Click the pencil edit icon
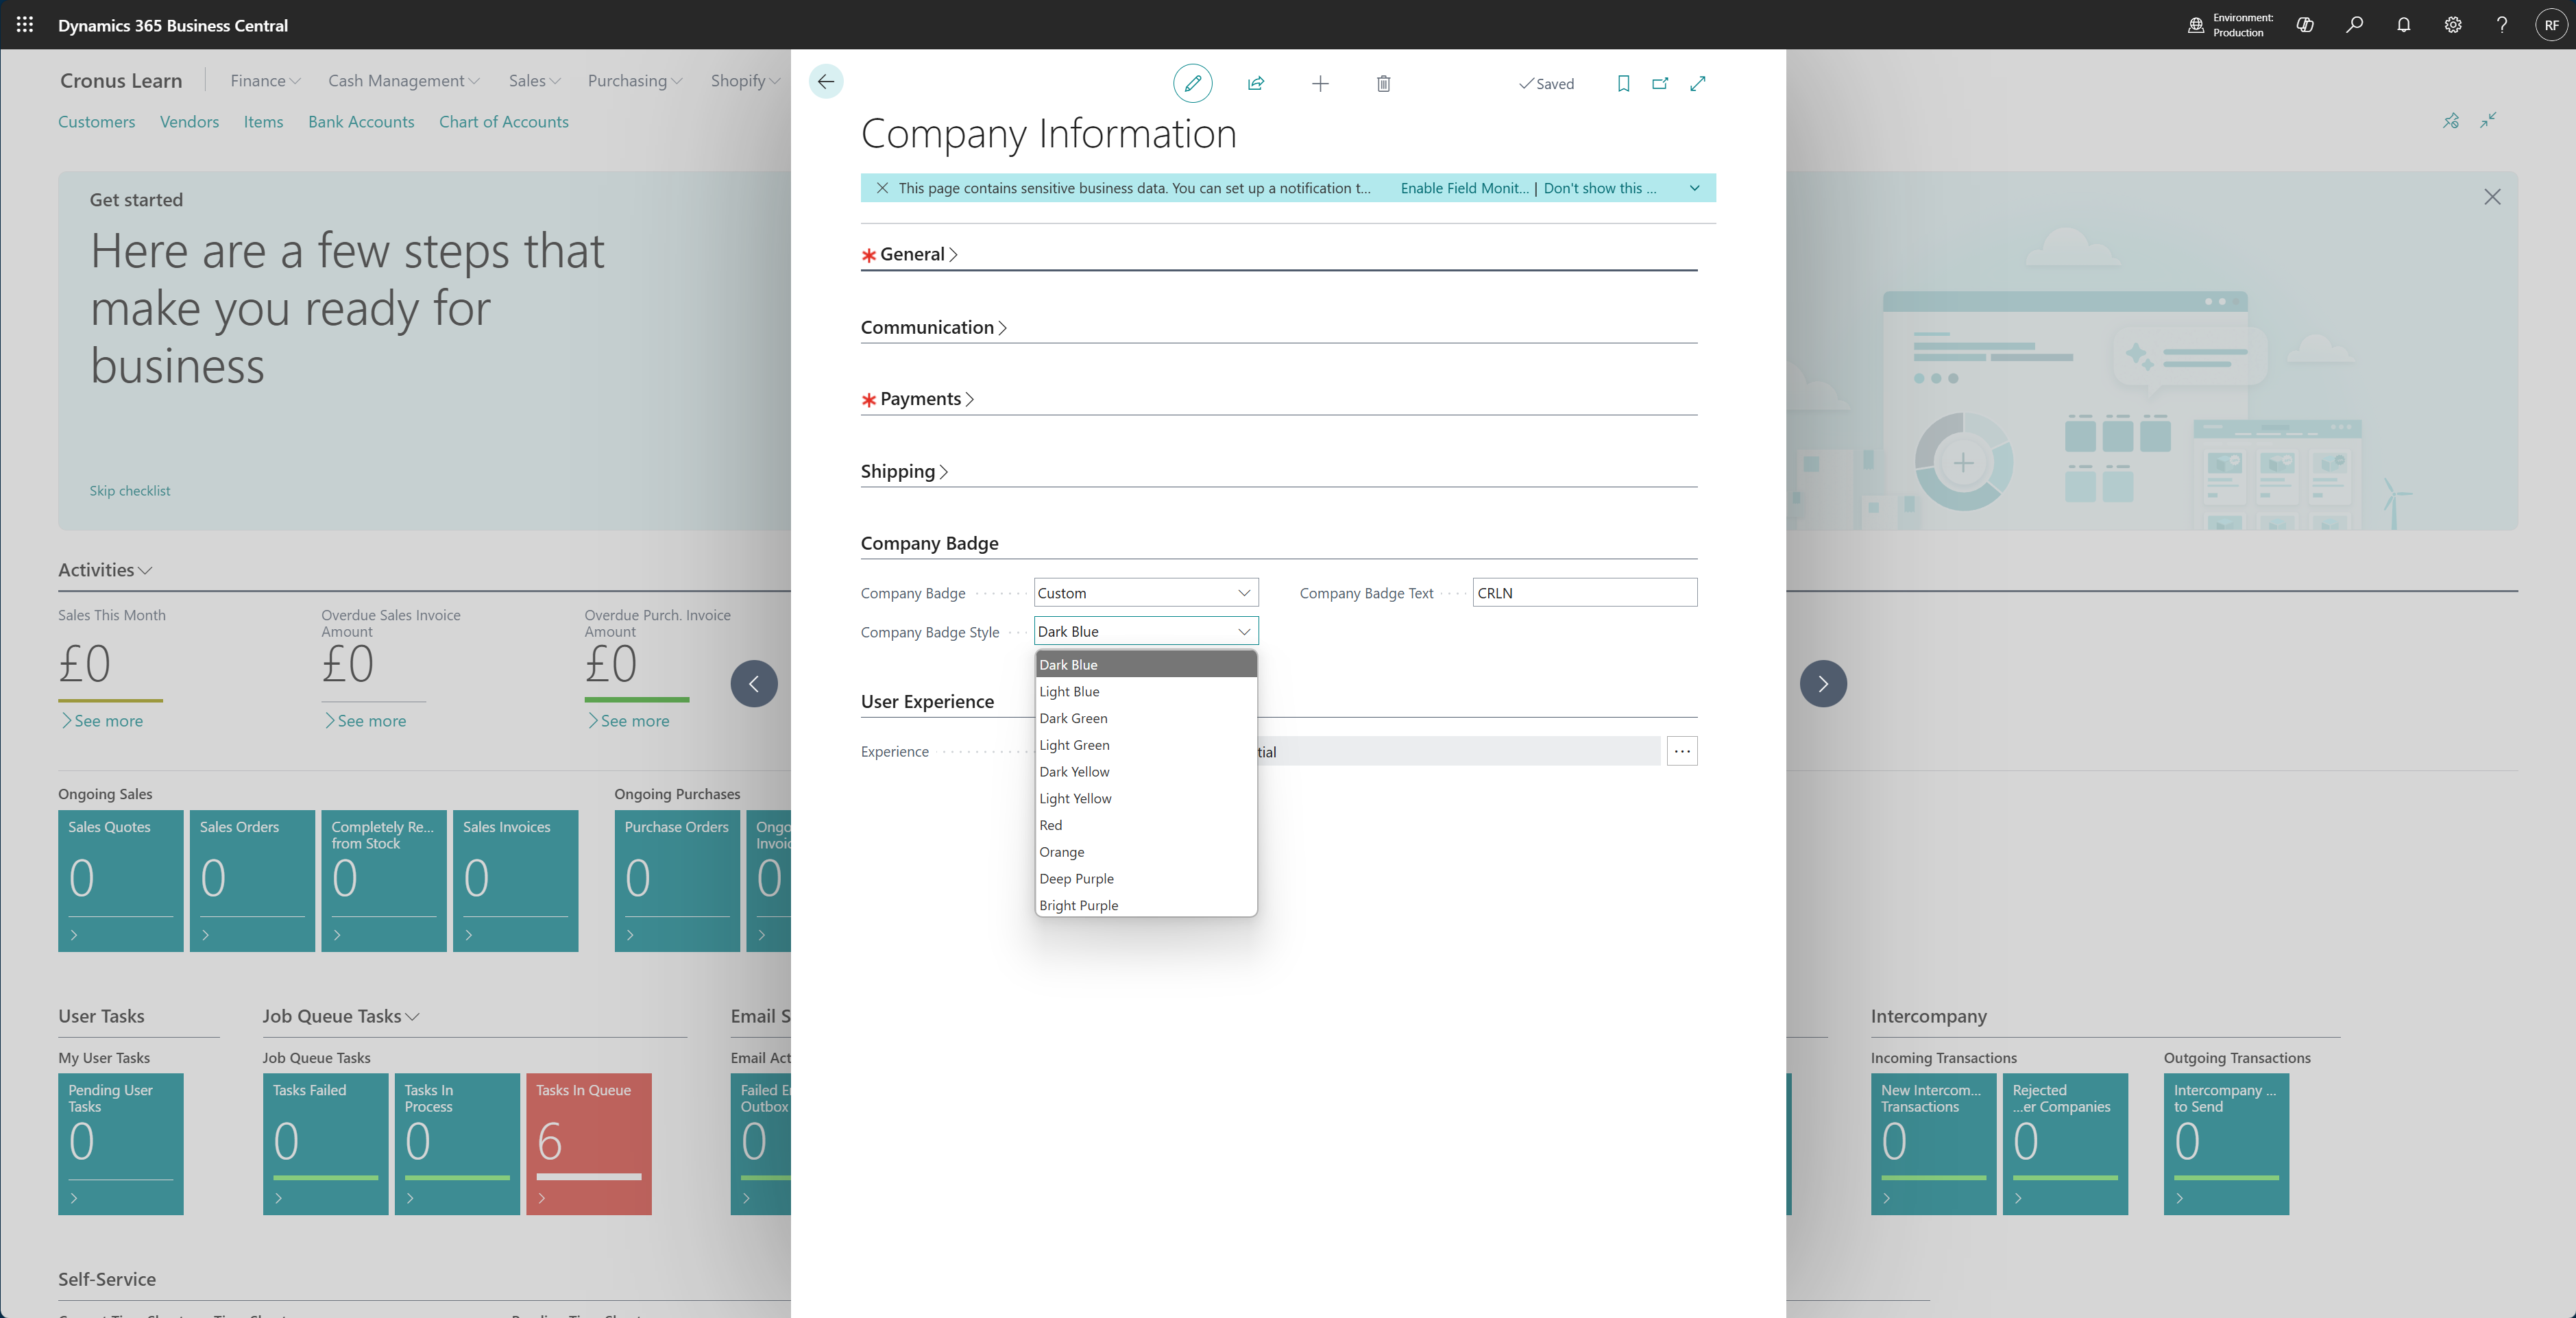This screenshot has height=1318, width=2576. [1192, 83]
